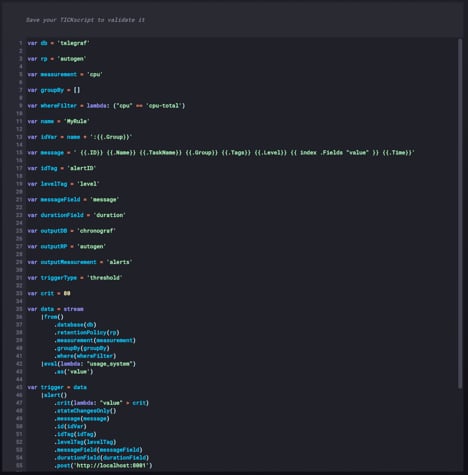Click line with var rp = 'autogen'
The image size is (468, 475).
(x=57, y=59)
